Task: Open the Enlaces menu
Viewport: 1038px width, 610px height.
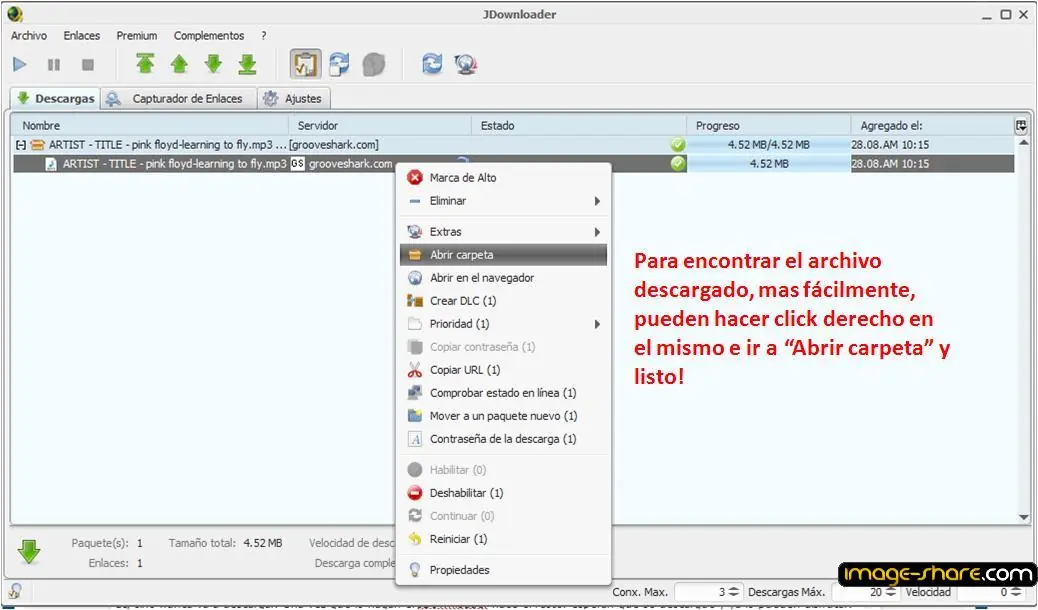Action: (81, 36)
